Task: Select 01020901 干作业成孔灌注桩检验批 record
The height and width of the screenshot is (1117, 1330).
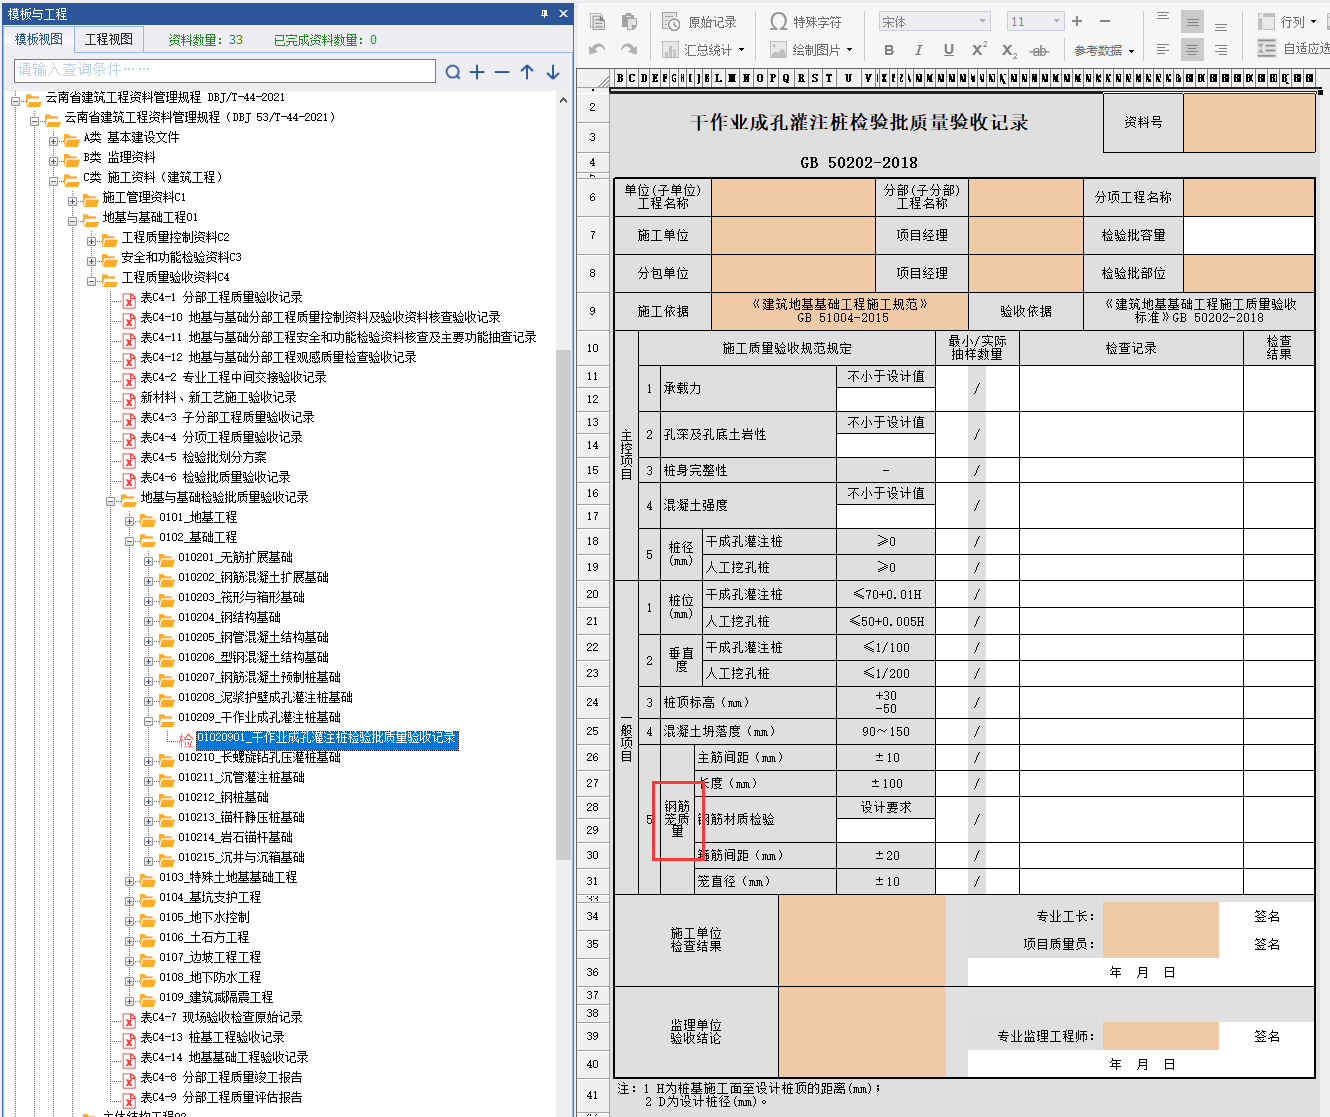Action: pos(327,738)
